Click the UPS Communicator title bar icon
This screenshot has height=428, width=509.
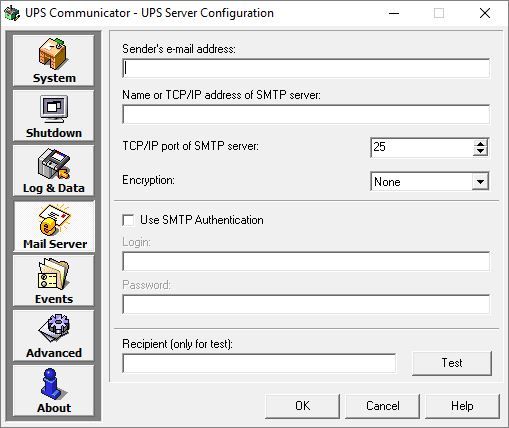click(12, 13)
